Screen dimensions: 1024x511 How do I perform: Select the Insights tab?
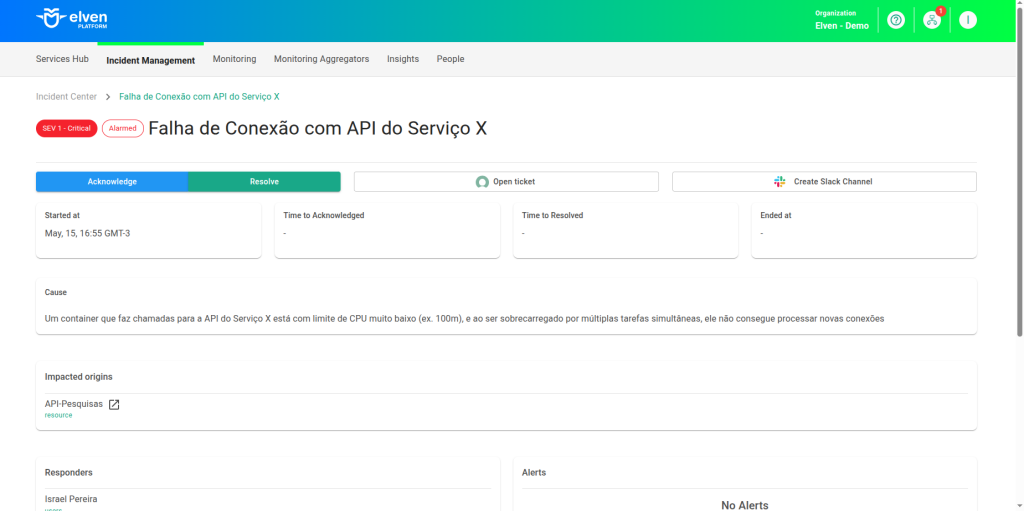[x=403, y=59]
